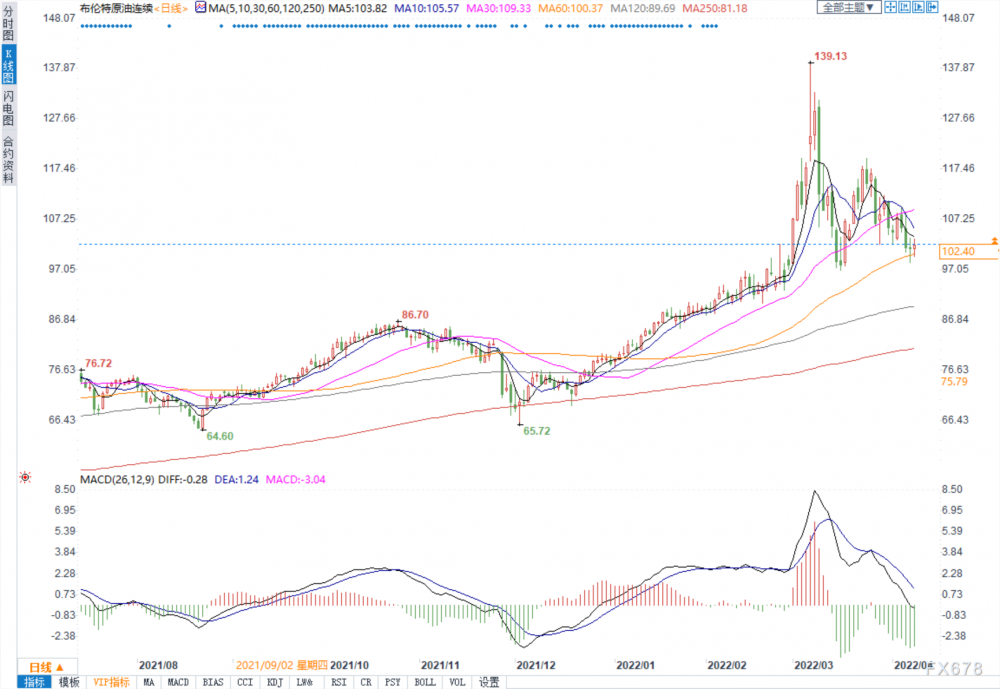Click the MA indicator icon before MA(5,10,30...)

click(201, 8)
